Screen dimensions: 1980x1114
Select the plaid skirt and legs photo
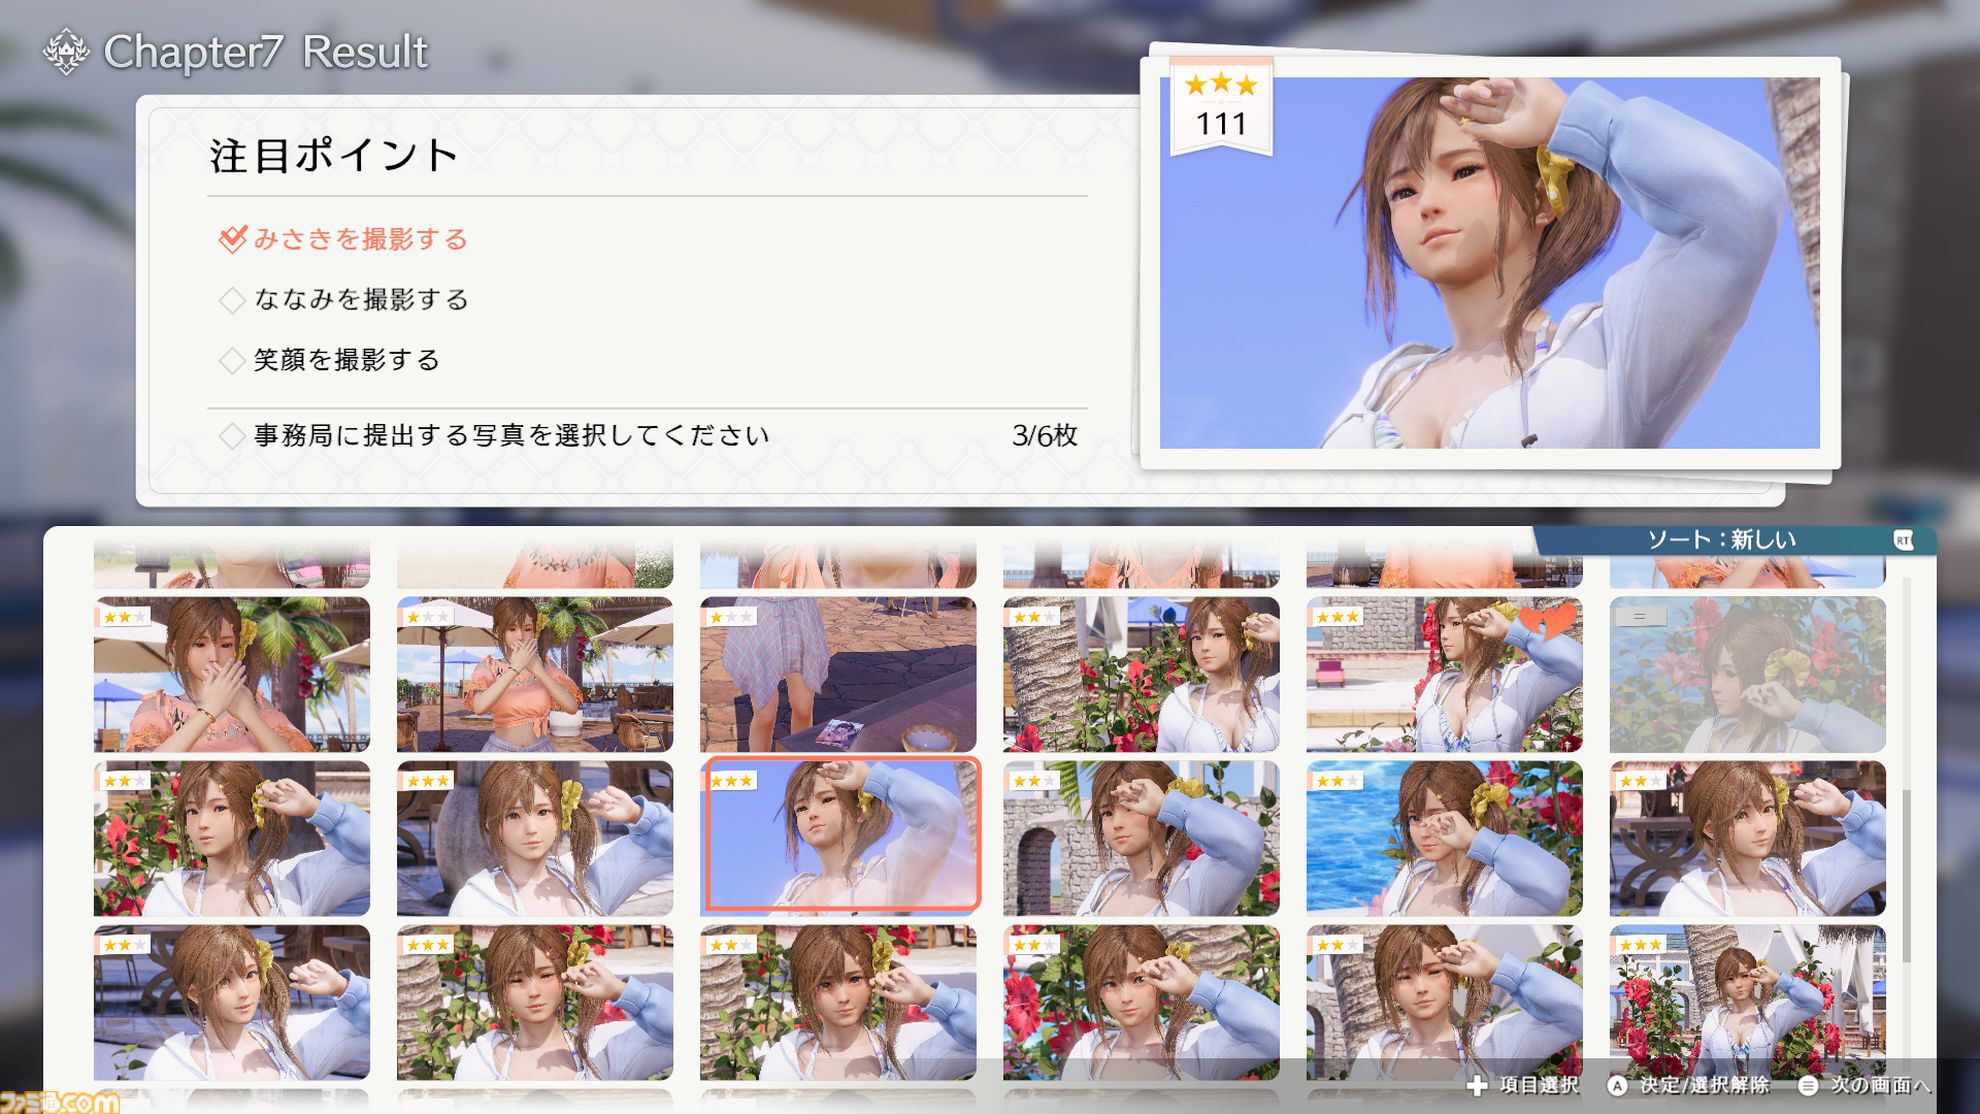[838, 675]
